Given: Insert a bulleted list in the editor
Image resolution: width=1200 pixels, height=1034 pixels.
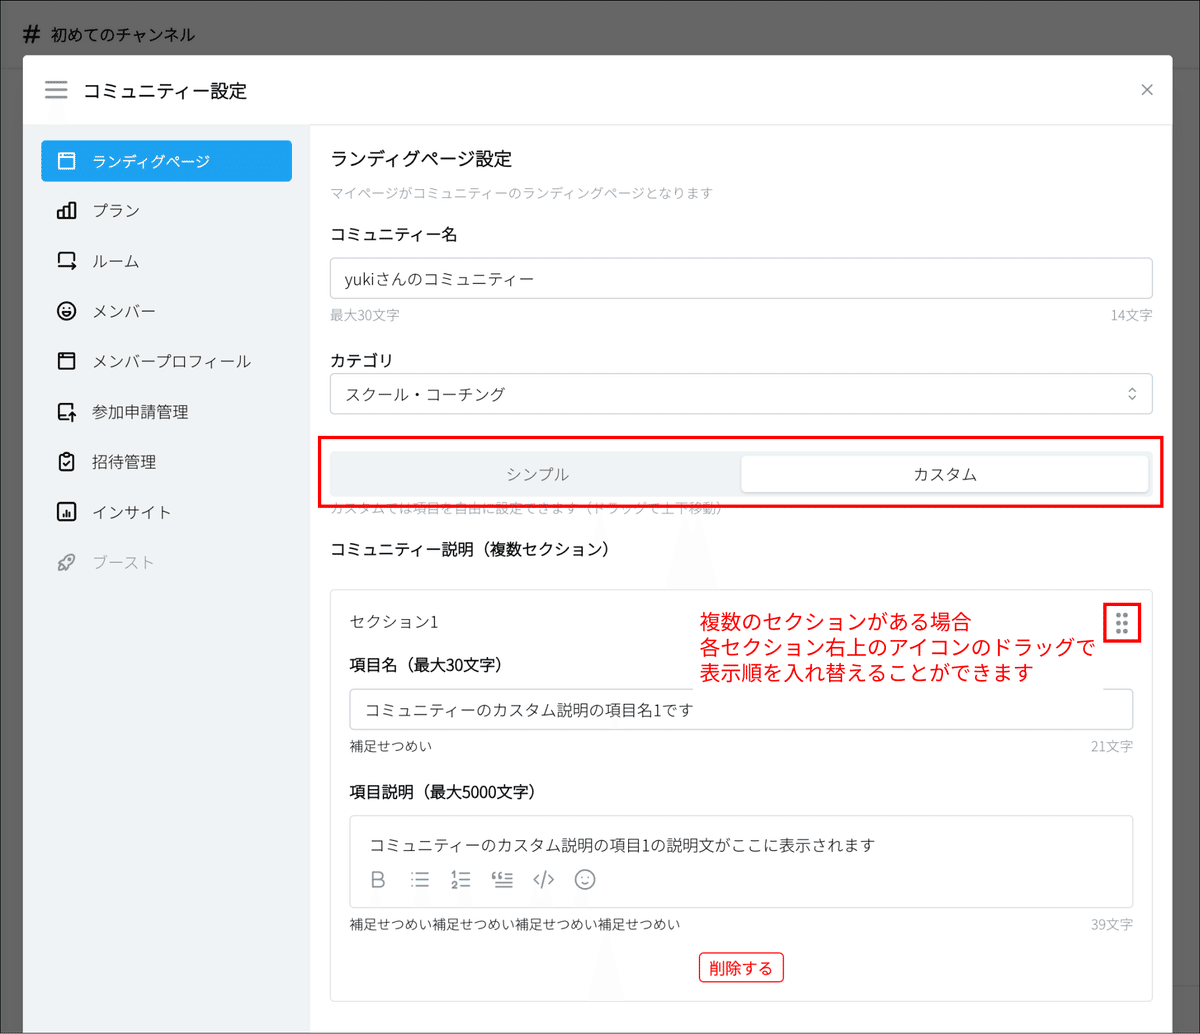Looking at the screenshot, I should 420,880.
